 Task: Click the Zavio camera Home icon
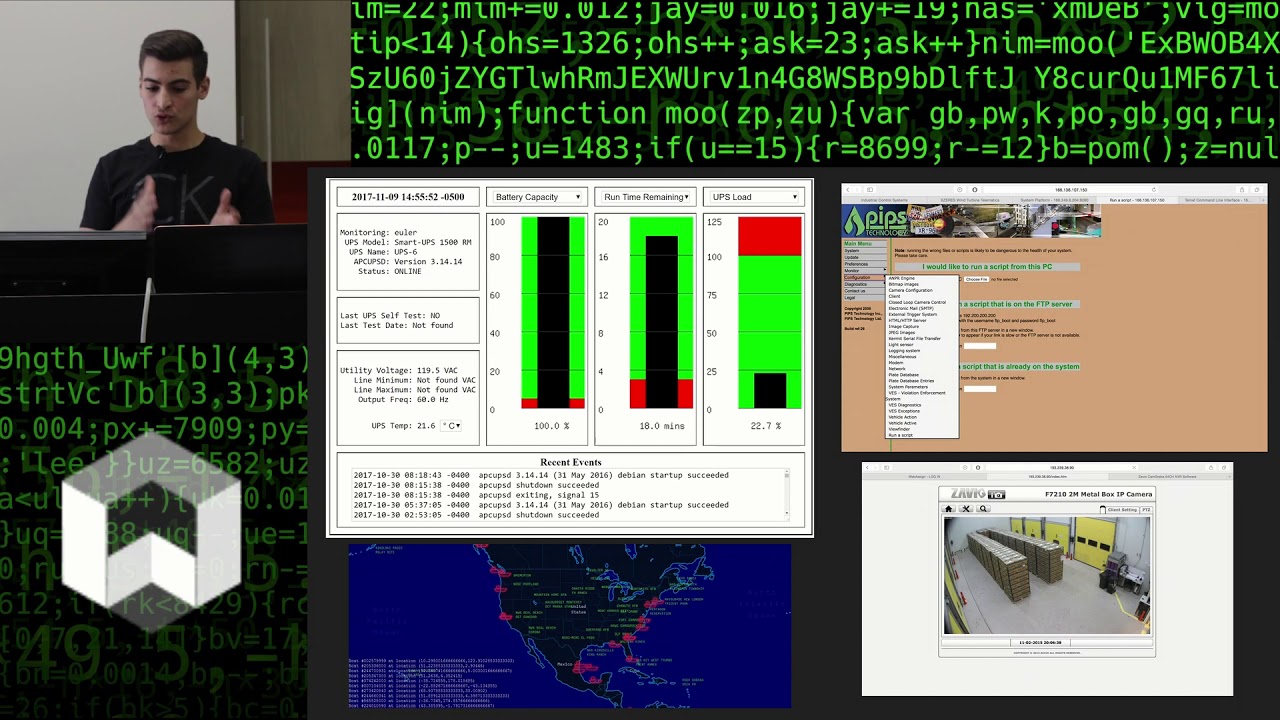click(950, 509)
